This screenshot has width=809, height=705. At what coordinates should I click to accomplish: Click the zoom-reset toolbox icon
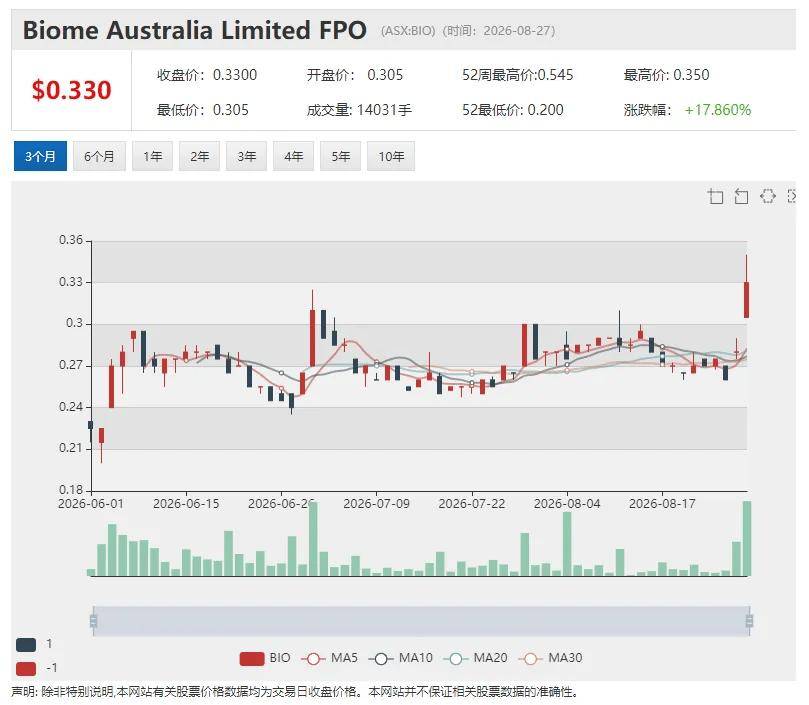coord(741,196)
